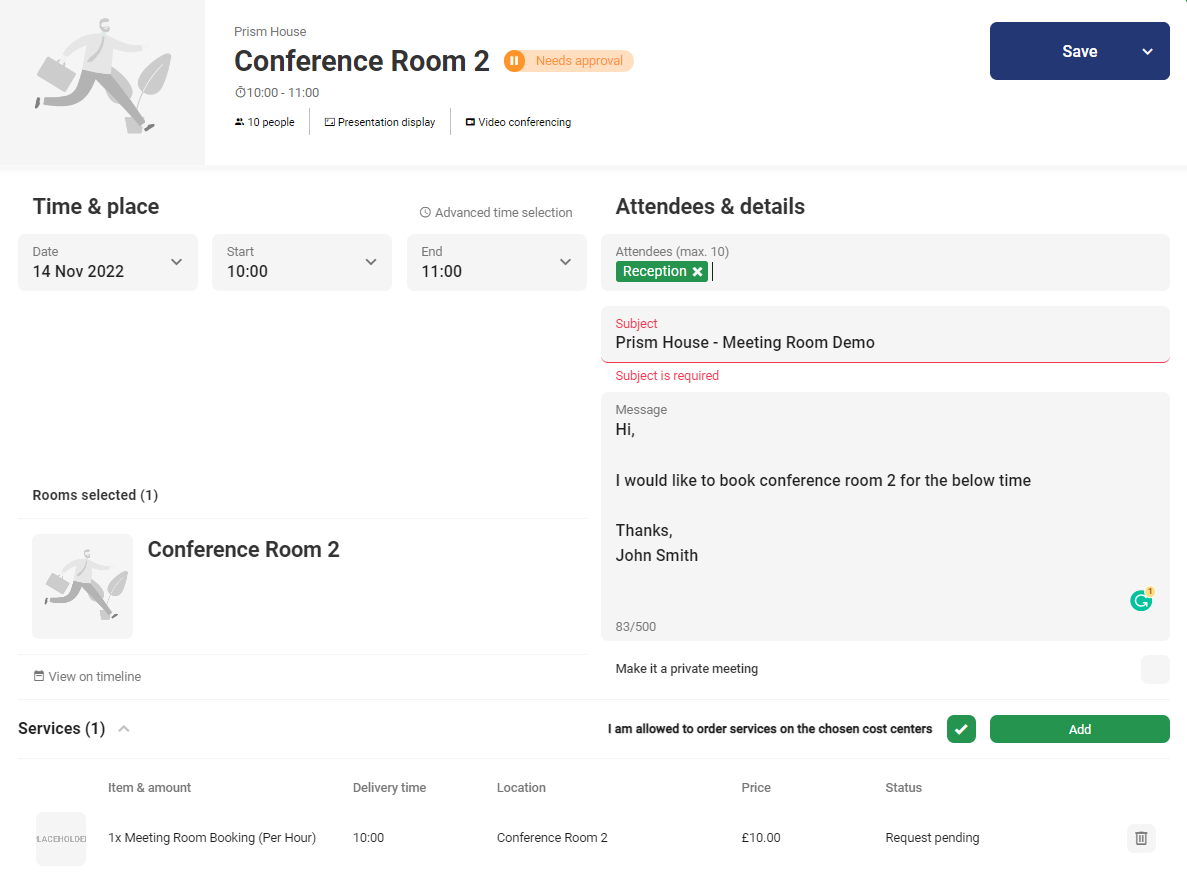Click the 10 people capacity icon
1187x877 pixels.
point(239,123)
